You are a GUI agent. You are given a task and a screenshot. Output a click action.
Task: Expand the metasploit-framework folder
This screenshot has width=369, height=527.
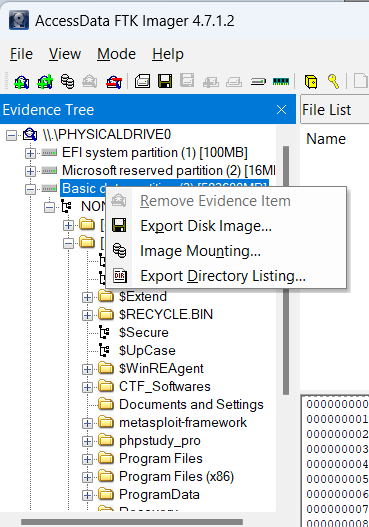pos(87,423)
